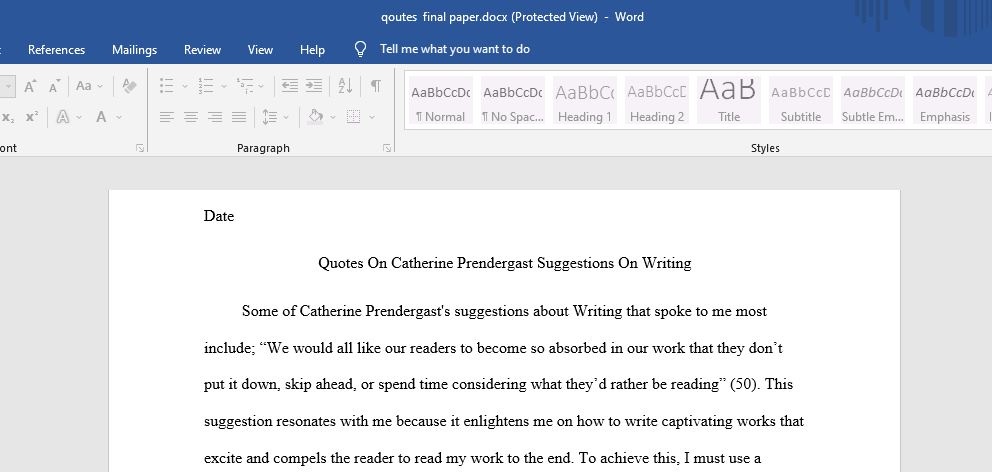Image resolution: width=992 pixels, height=472 pixels.
Task: Apply the Subtitle style
Action: tap(801, 101)
